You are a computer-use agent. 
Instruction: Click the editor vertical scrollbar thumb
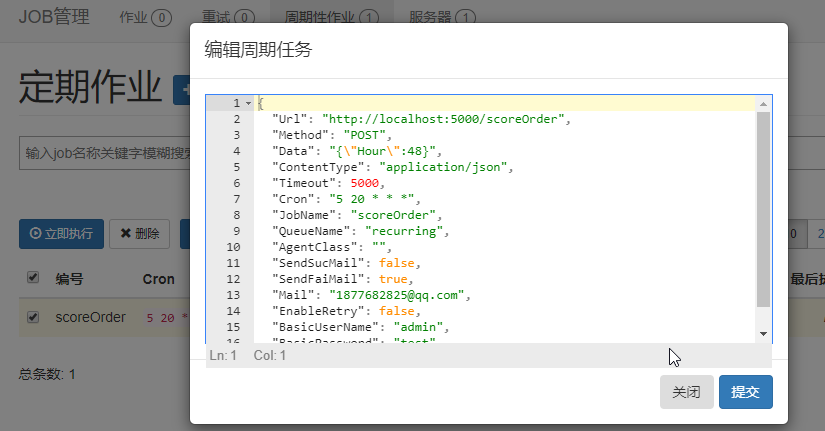click(763, 209)
